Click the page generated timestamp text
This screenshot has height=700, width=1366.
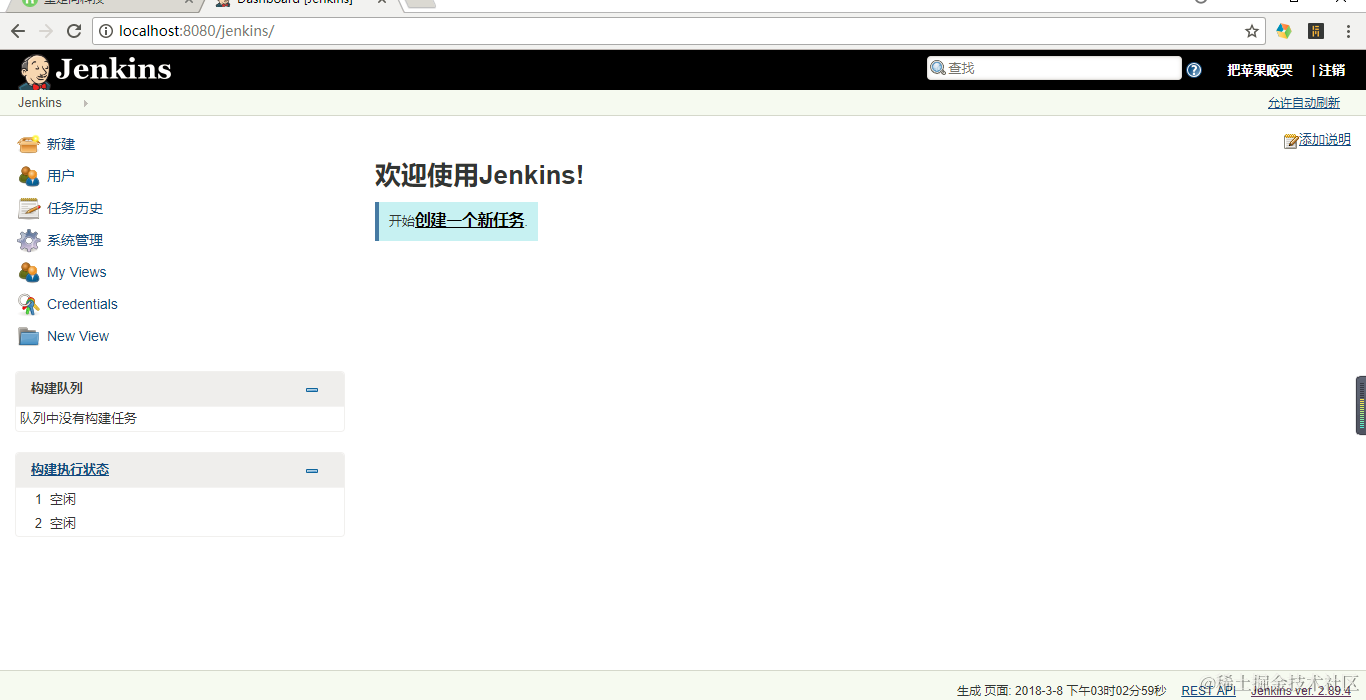click(1061, 691)
